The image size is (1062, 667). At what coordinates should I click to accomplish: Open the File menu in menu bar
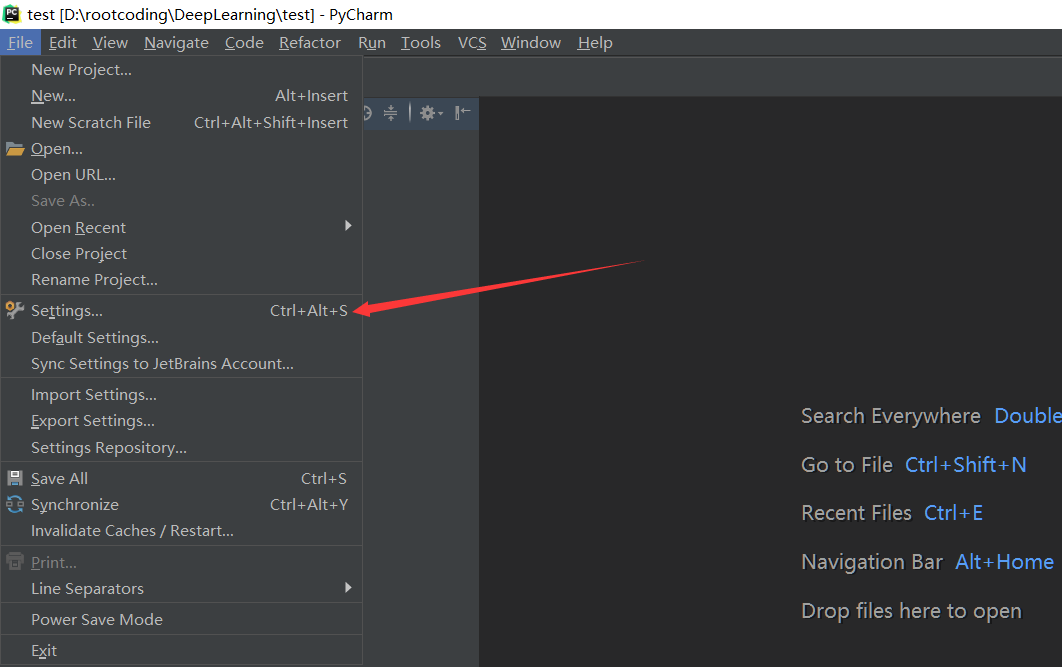pyautogui.click(x=20, y=43)
